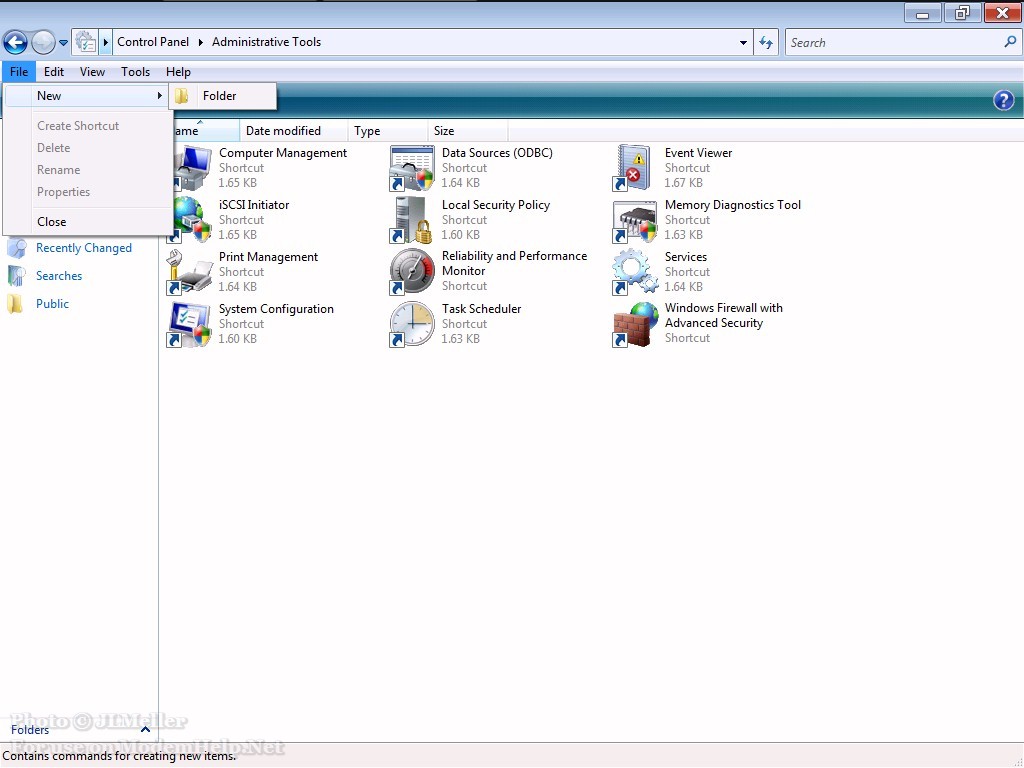Click the Delete entry in File menu
This screenshot has width=1024, height=768.
88,148
